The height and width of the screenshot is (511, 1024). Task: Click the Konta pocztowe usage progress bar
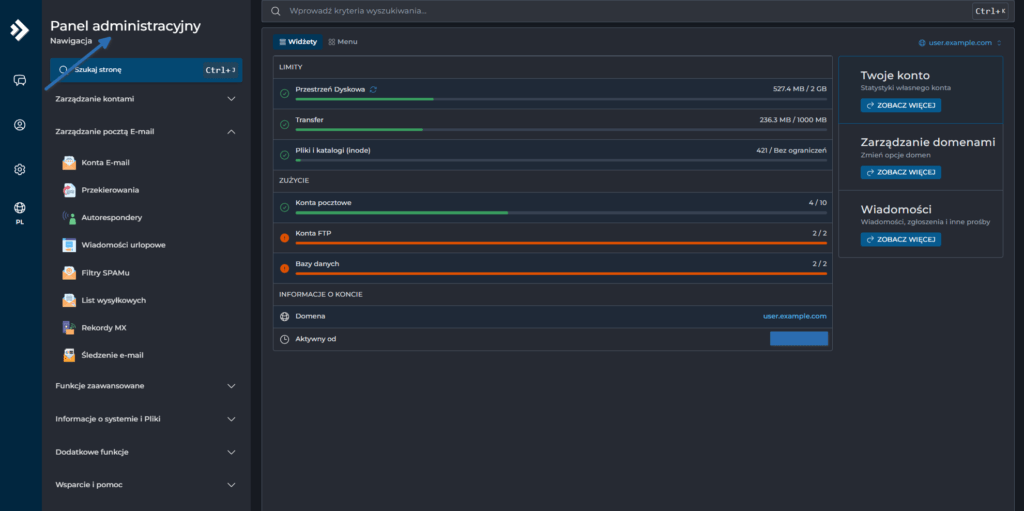[x=561, y=213]
